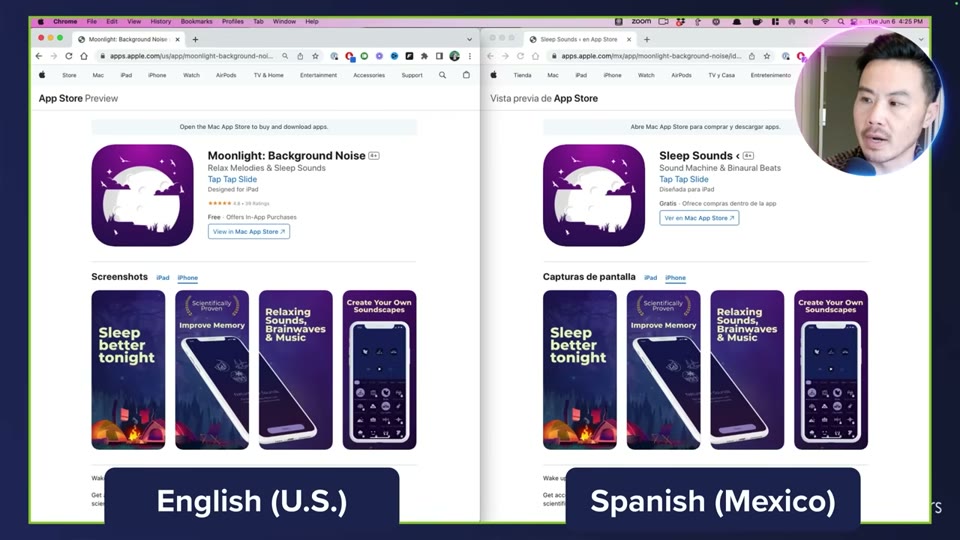Image resolution: width=960 pixels, height=540 pixels.
Task: Open the History menu
Action: 160,21
